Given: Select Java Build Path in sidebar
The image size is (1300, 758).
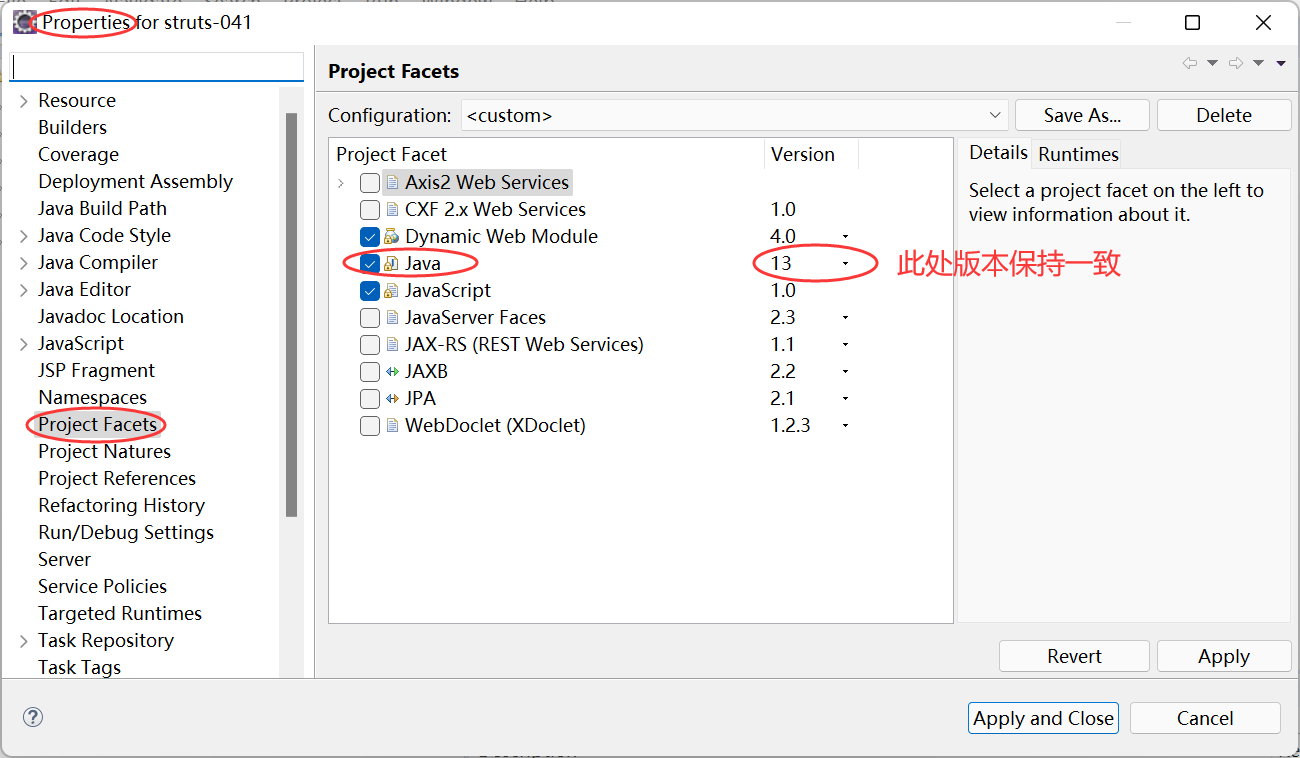Looking at the screenshot, I should point(102,208).
